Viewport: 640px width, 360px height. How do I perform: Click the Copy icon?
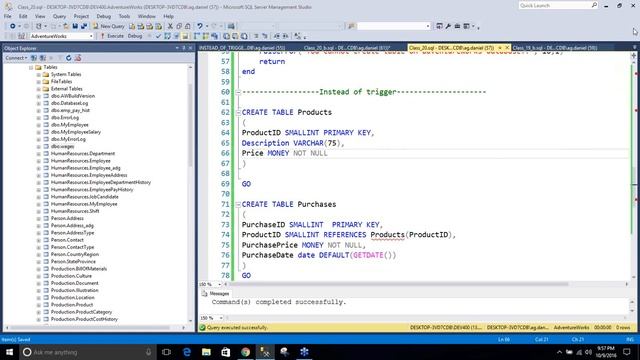coord(179,26)
